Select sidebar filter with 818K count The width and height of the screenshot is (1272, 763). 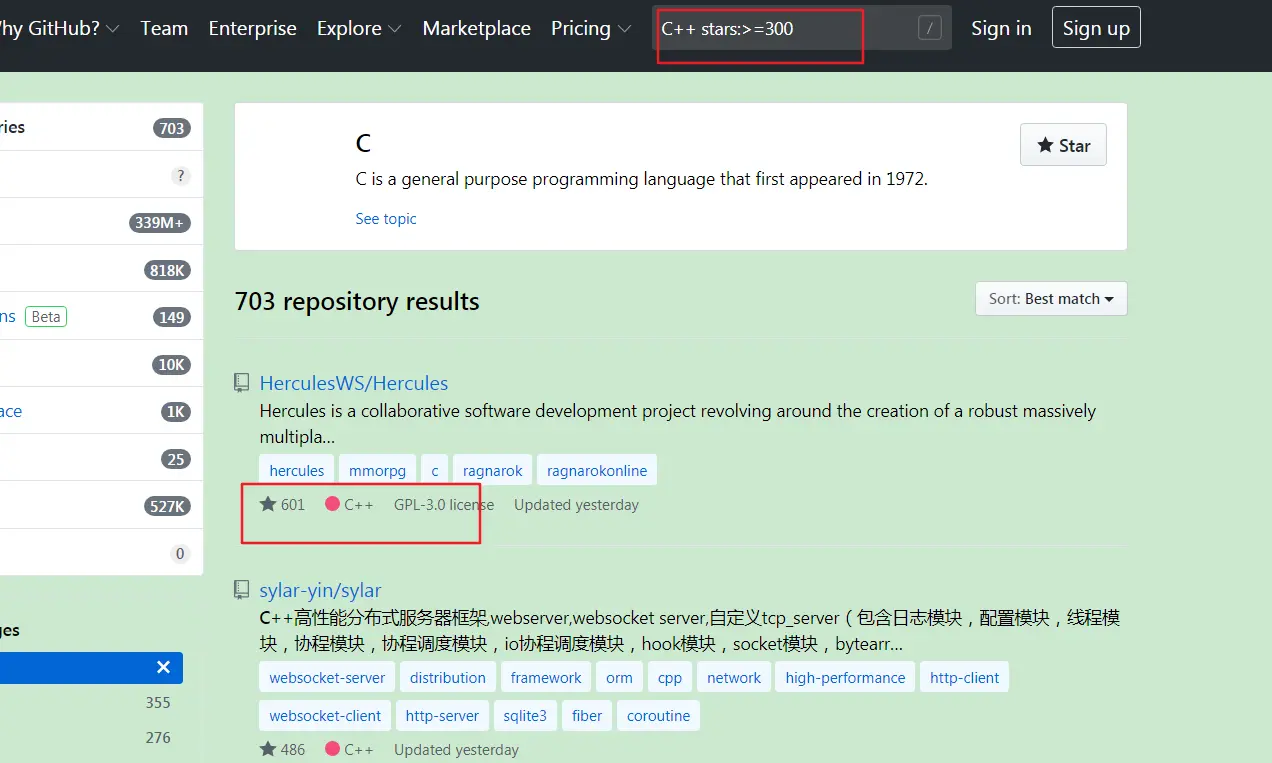tap(100, 270)
